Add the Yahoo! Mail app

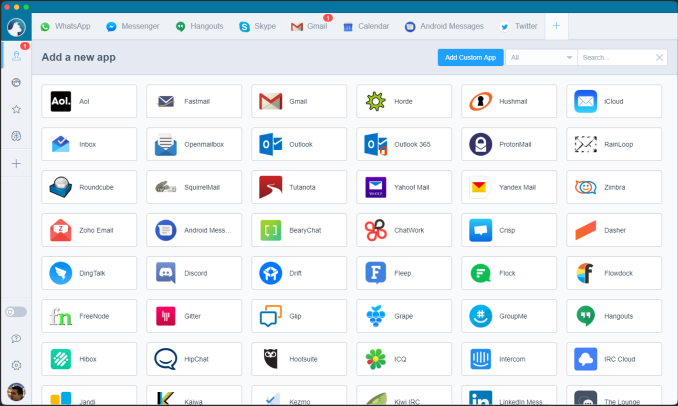click(404, 187)
